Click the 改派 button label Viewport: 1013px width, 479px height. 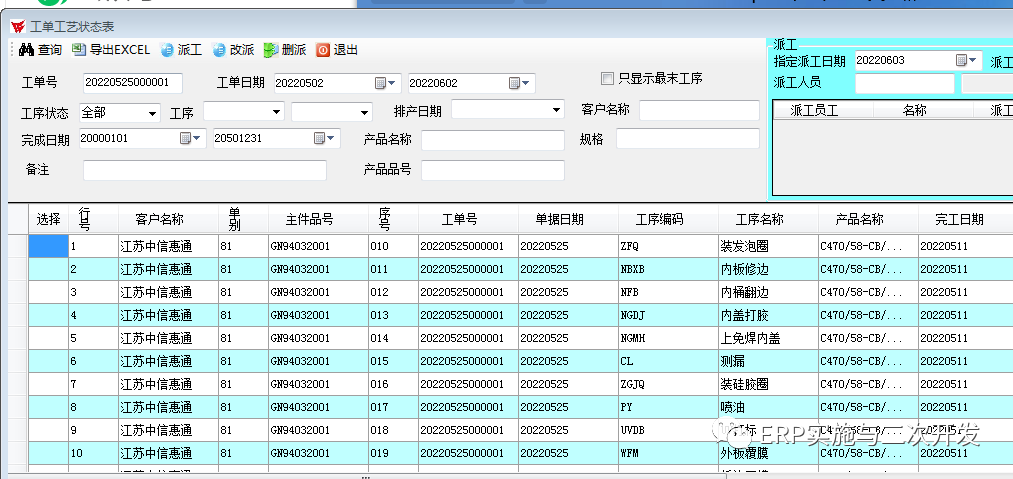(x=242, y=50)
